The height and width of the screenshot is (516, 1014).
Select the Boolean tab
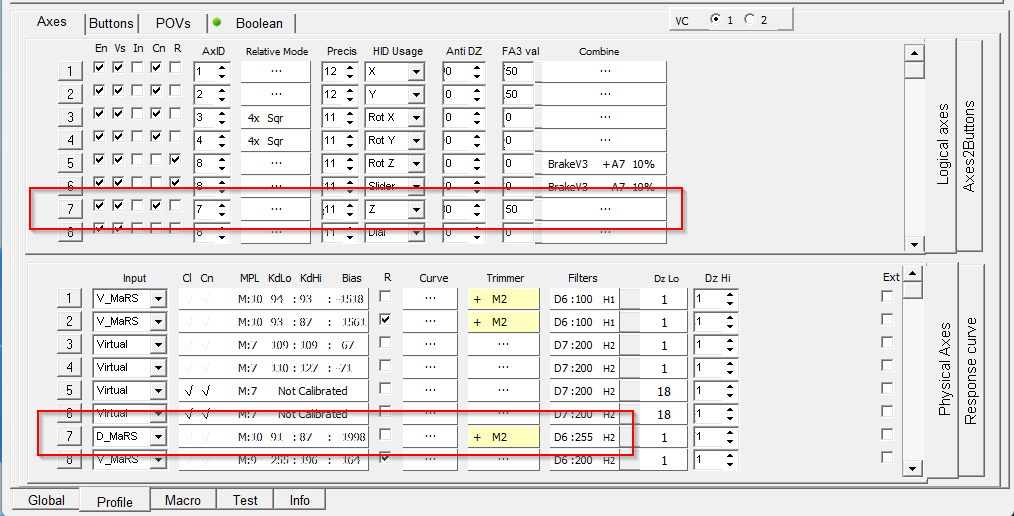[x=259, y=23]
